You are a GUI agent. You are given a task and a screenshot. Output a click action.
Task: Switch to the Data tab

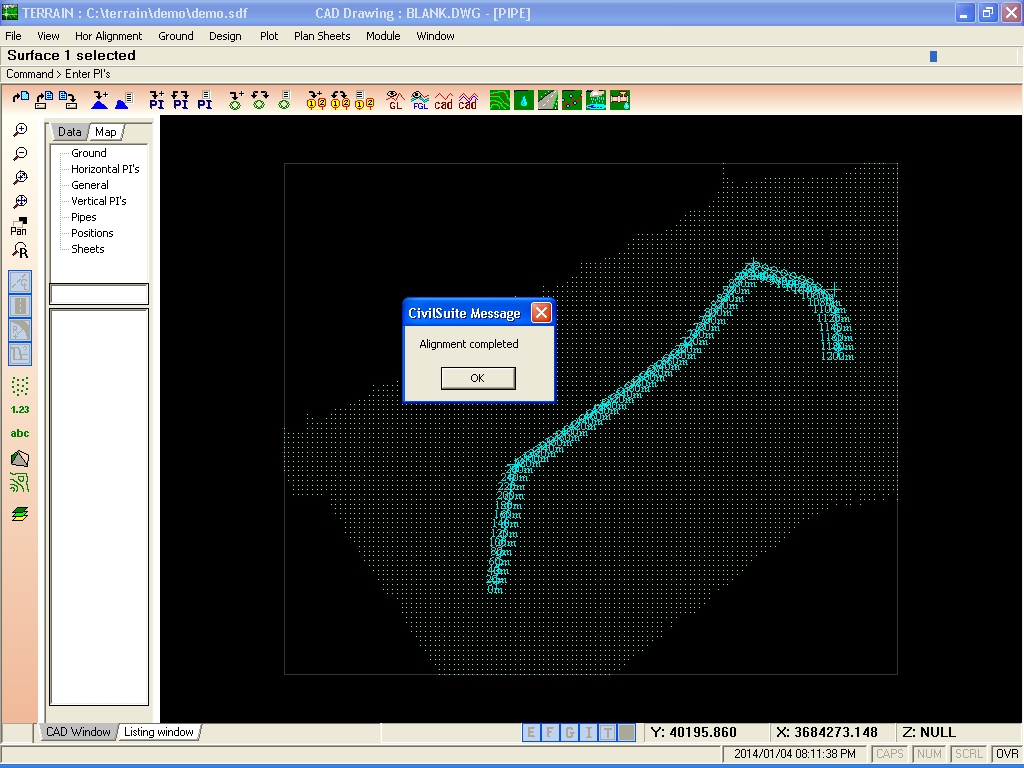pos(69,132)
